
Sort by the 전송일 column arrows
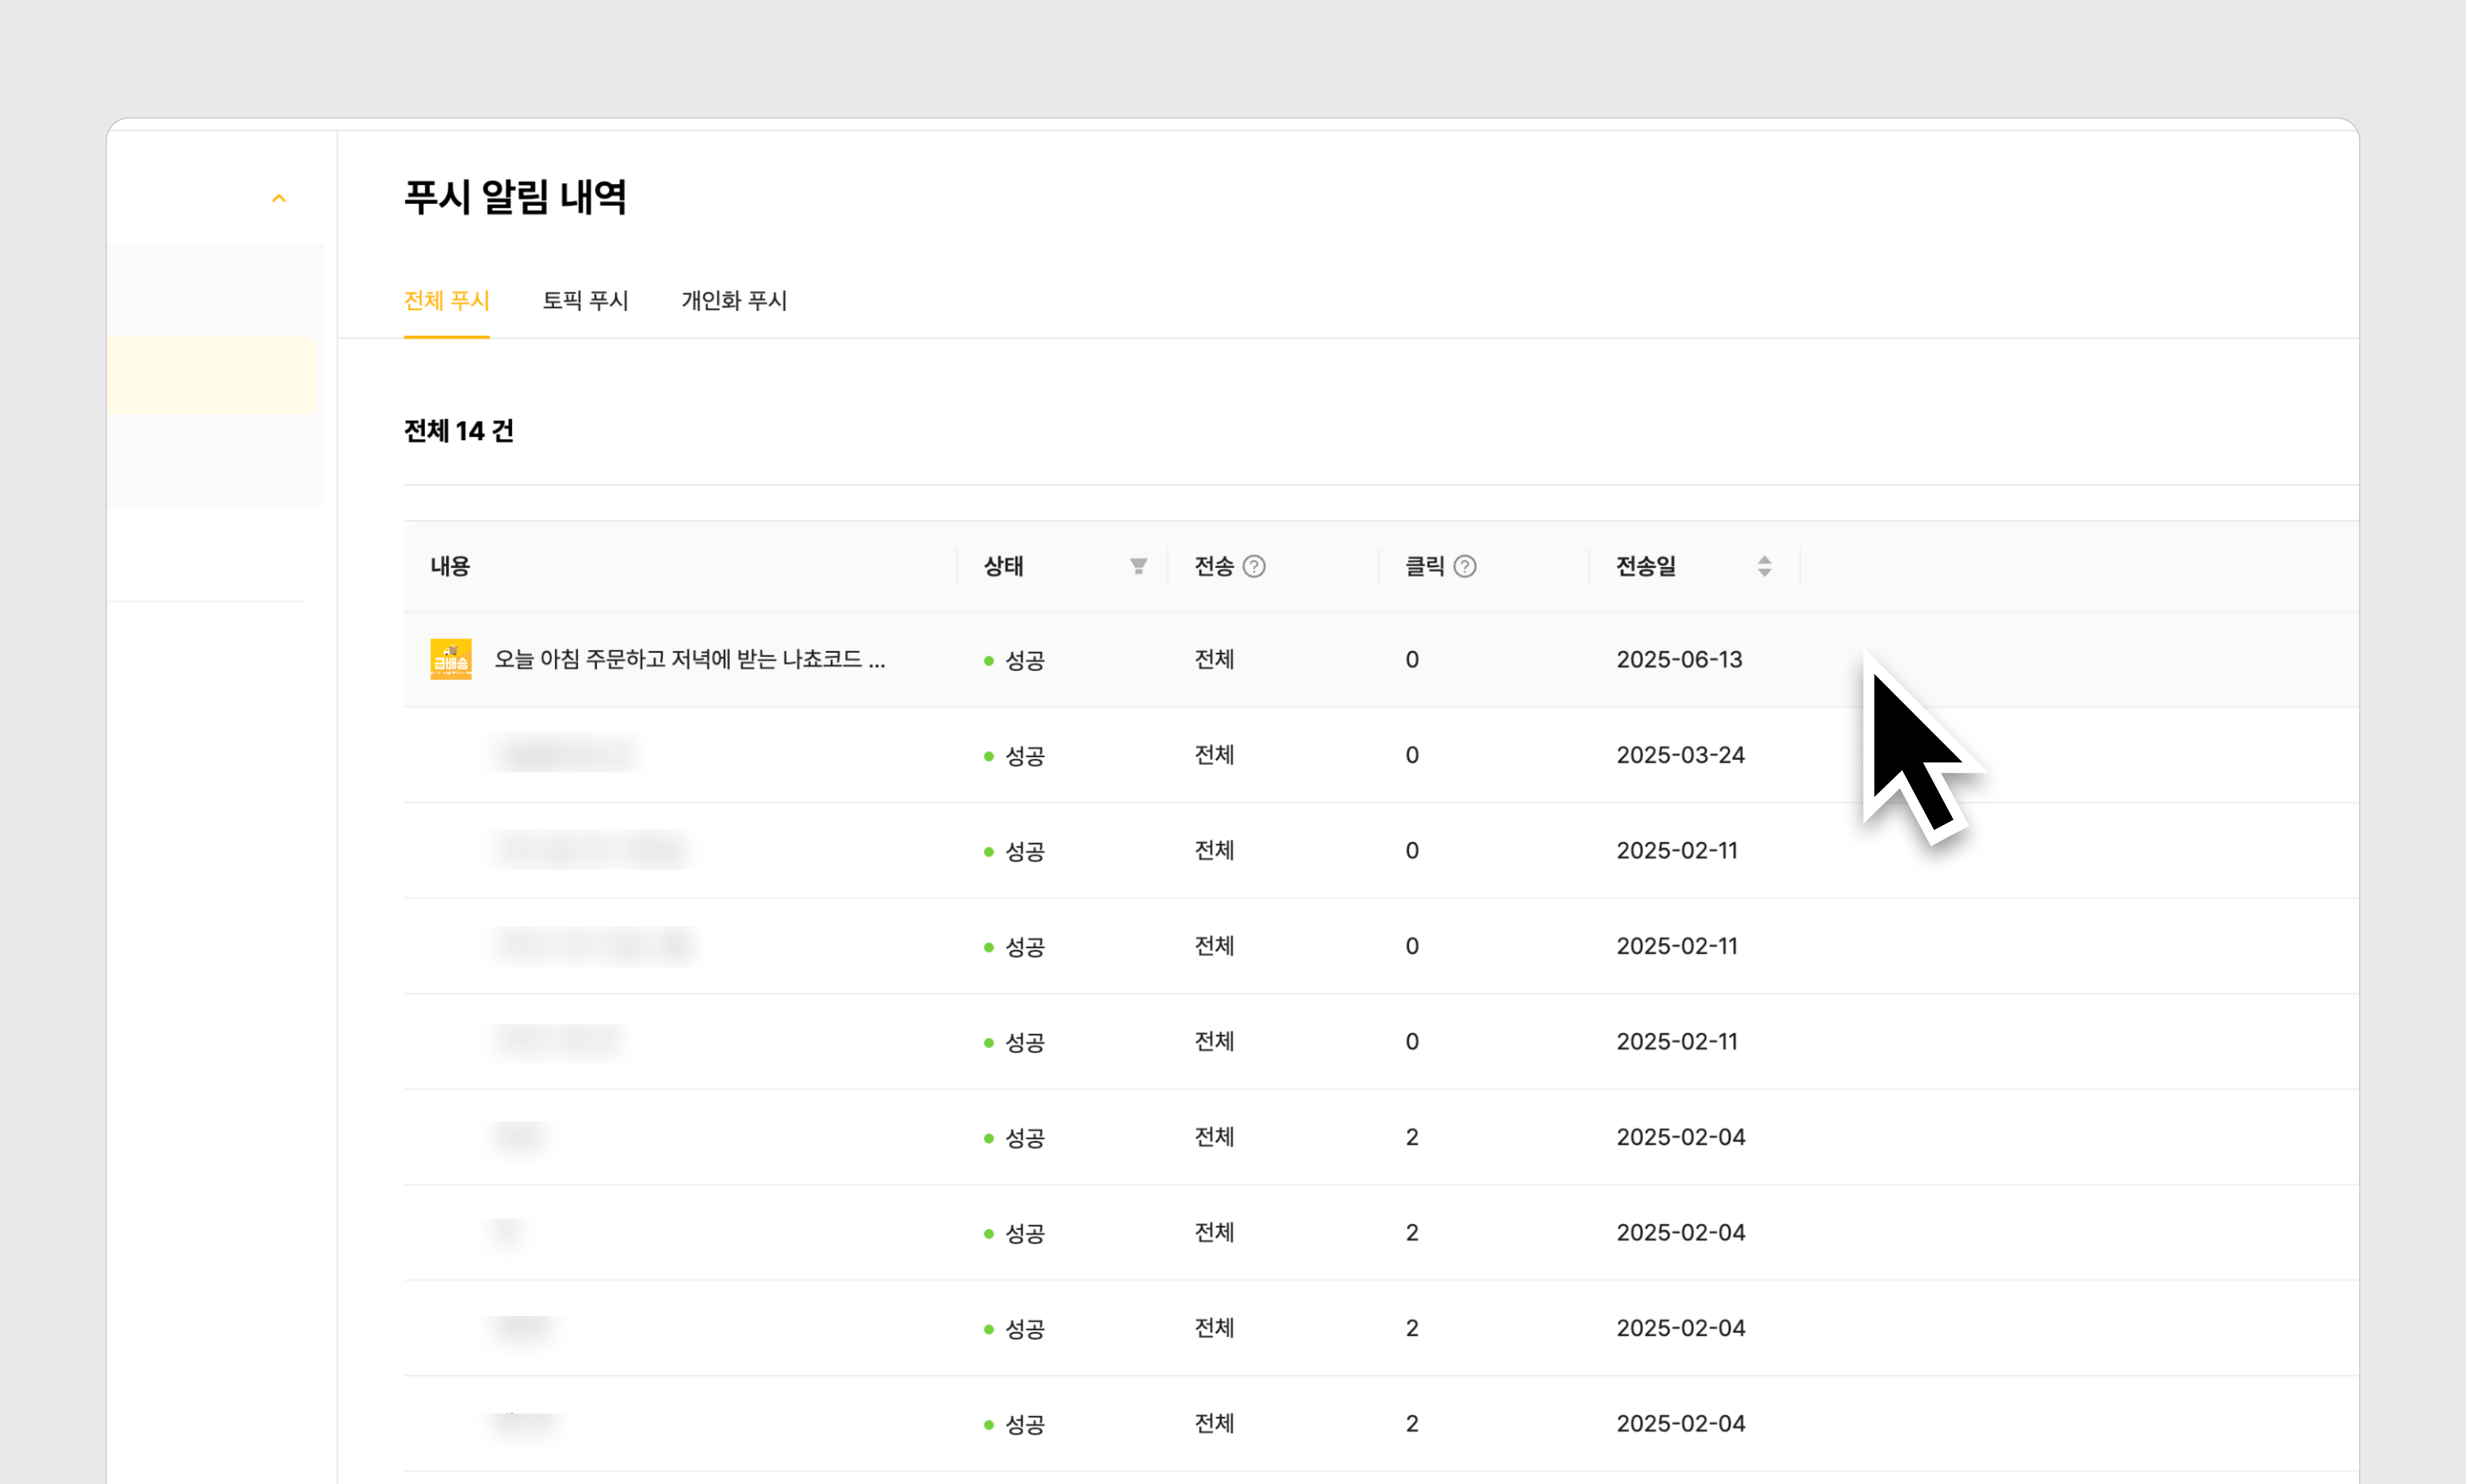point(1764,566)
